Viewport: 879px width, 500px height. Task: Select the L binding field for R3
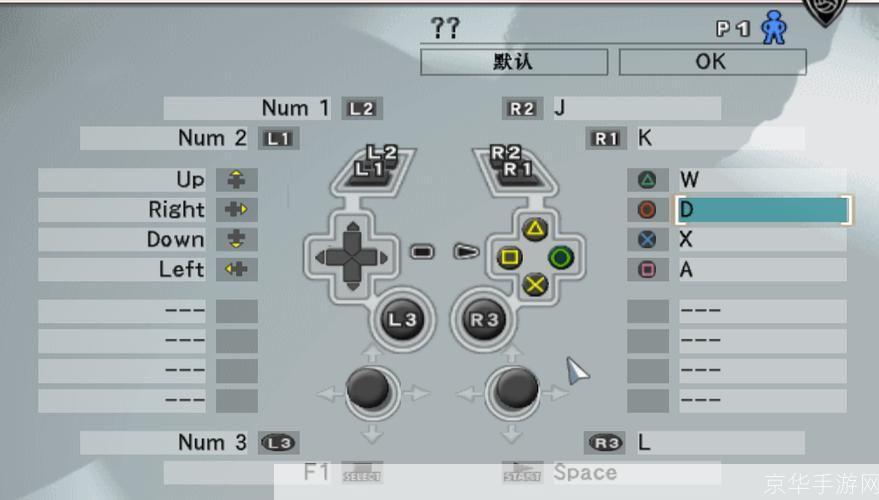coord(721,443)
